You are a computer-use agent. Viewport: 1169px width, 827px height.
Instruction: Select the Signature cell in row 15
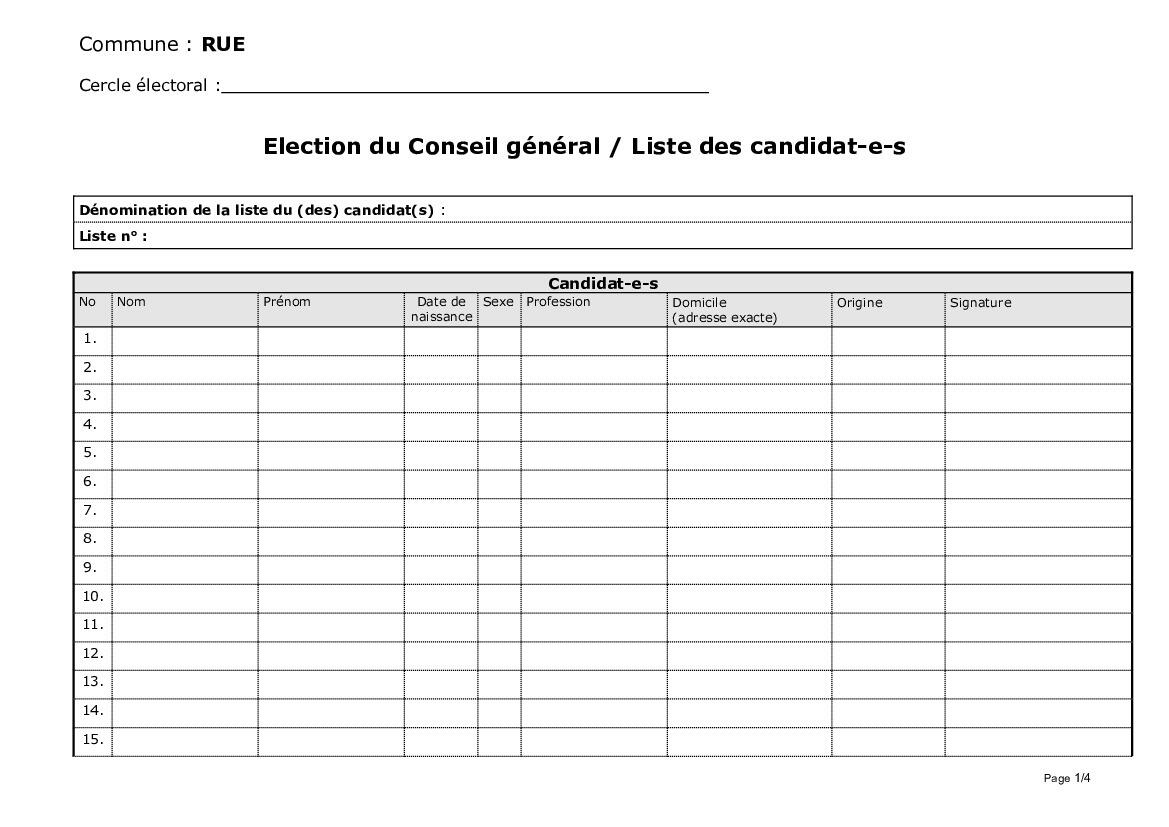1038,741
